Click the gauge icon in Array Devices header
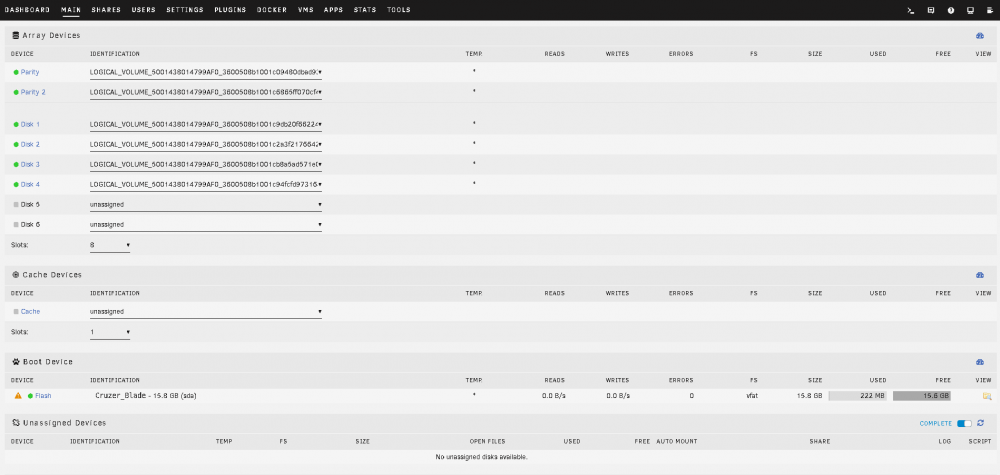1000x475 pixels. (980, 36)
